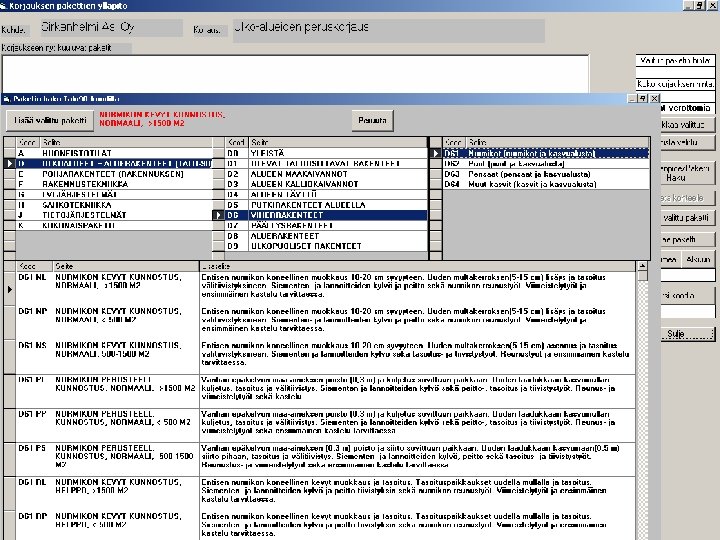Select package row D61 DP

click(x=326, y=526)
